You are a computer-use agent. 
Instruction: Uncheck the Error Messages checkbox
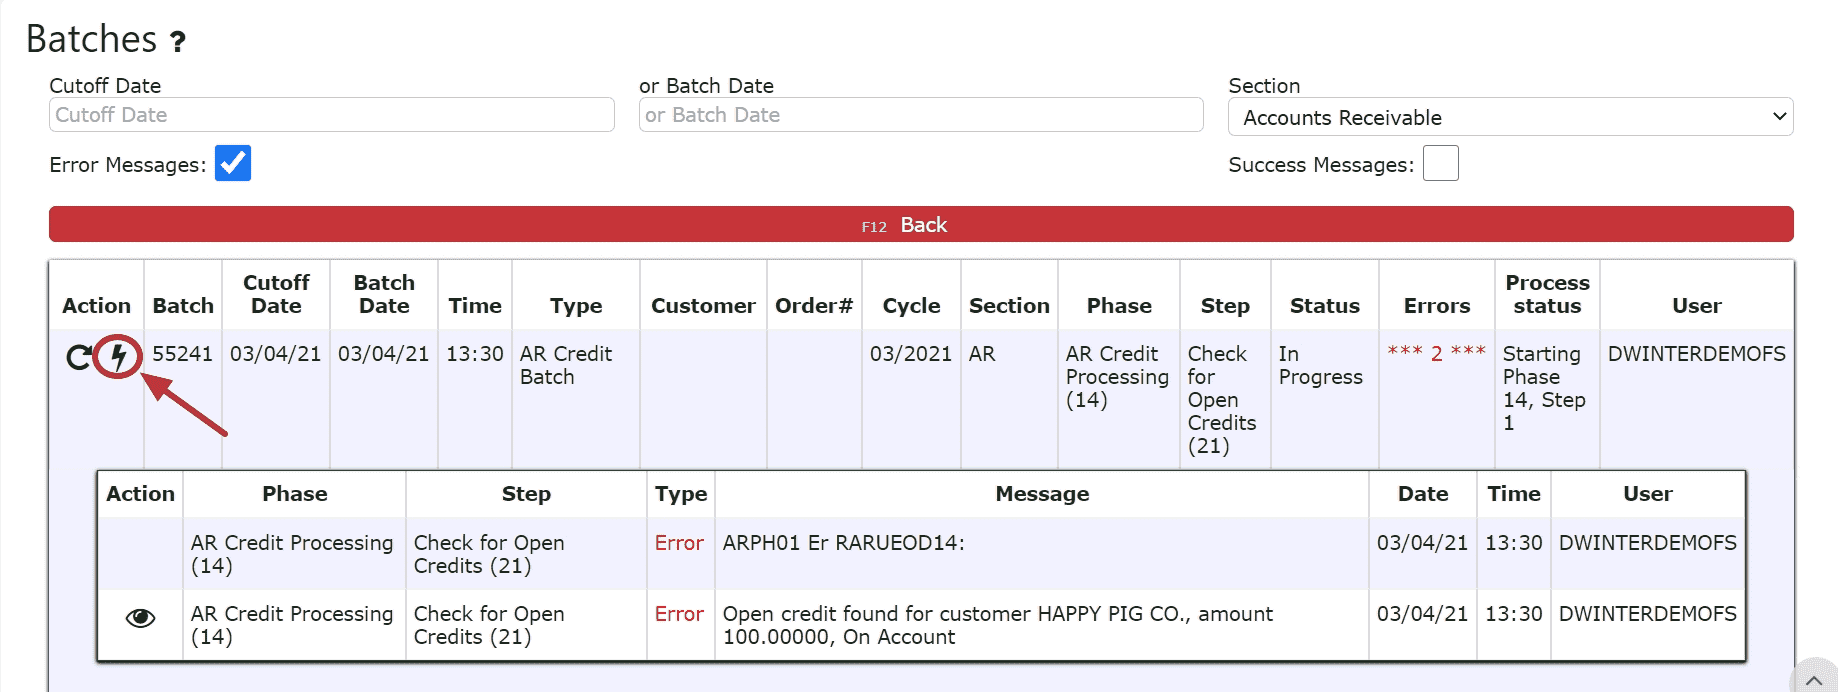233,163
